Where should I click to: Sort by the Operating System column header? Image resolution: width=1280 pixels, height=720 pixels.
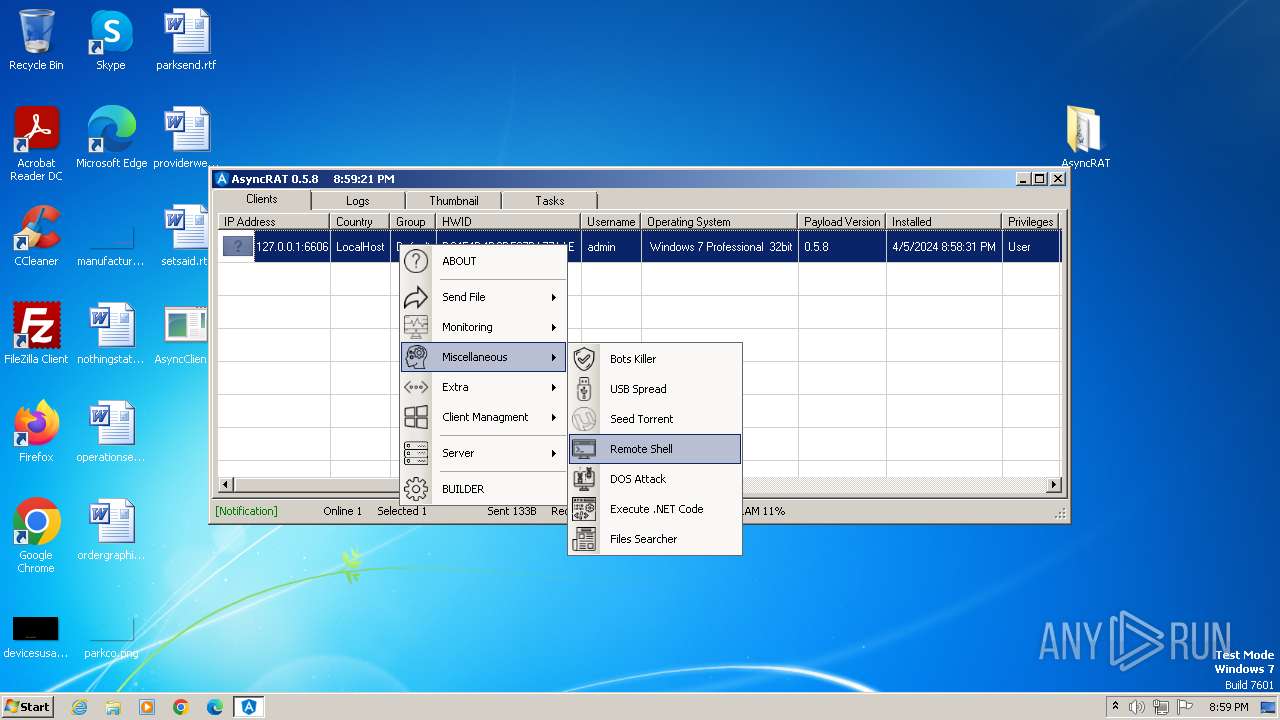720,222
